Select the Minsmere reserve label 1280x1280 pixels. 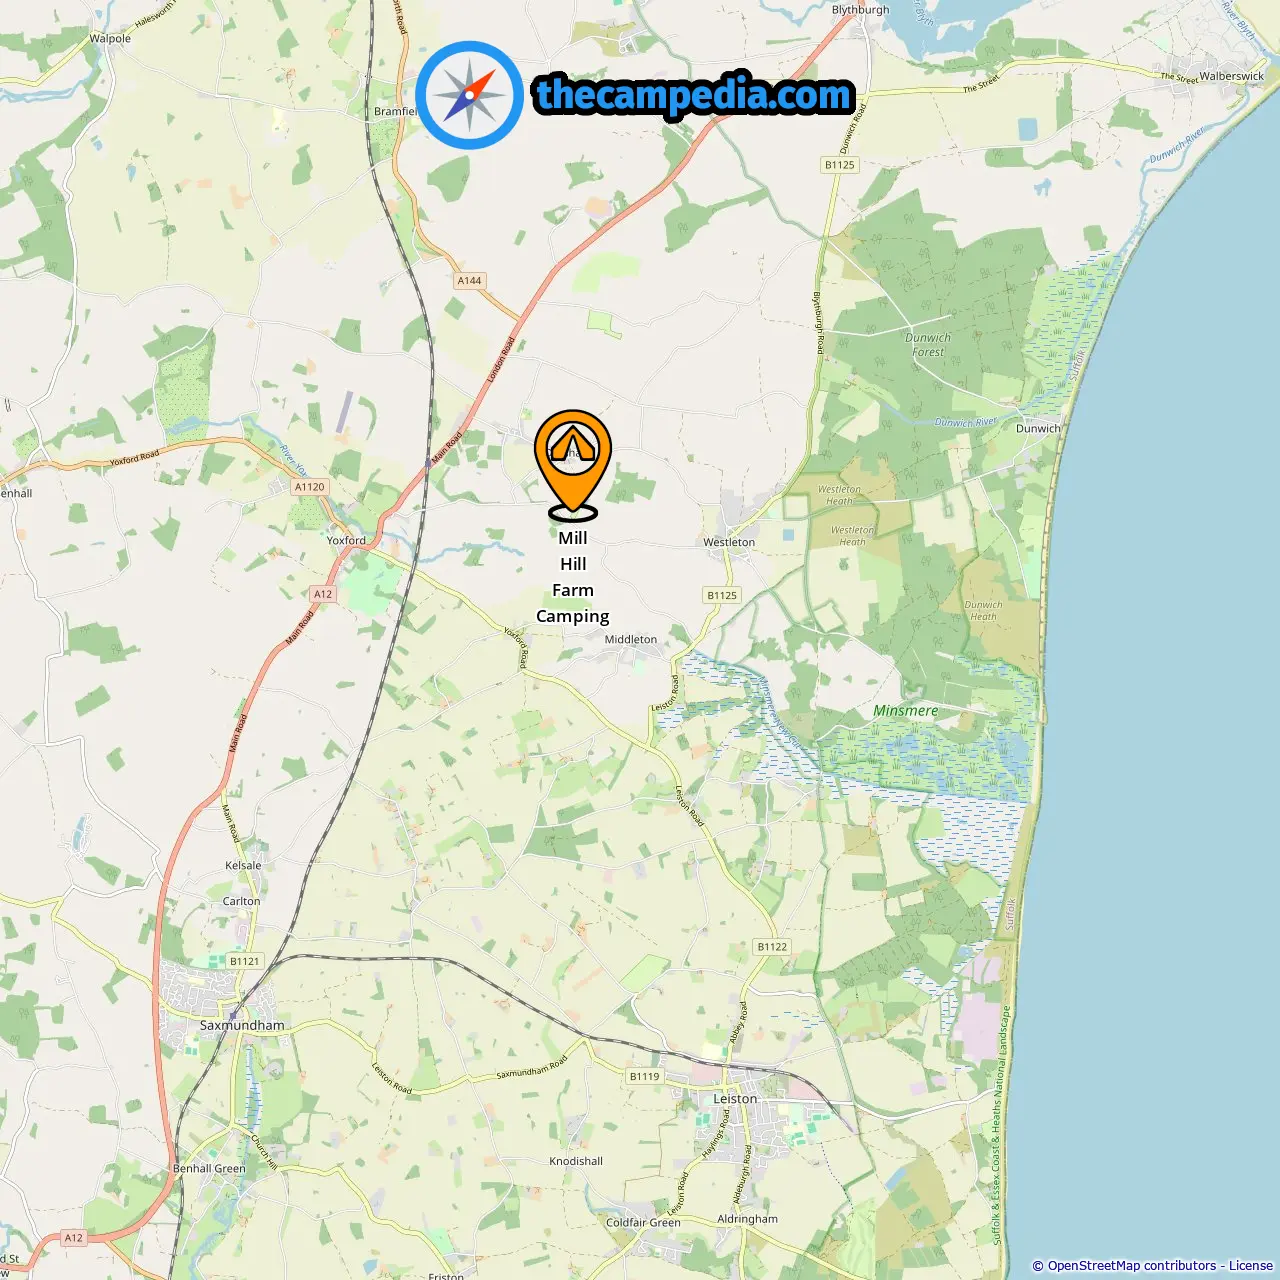(906, 711)
